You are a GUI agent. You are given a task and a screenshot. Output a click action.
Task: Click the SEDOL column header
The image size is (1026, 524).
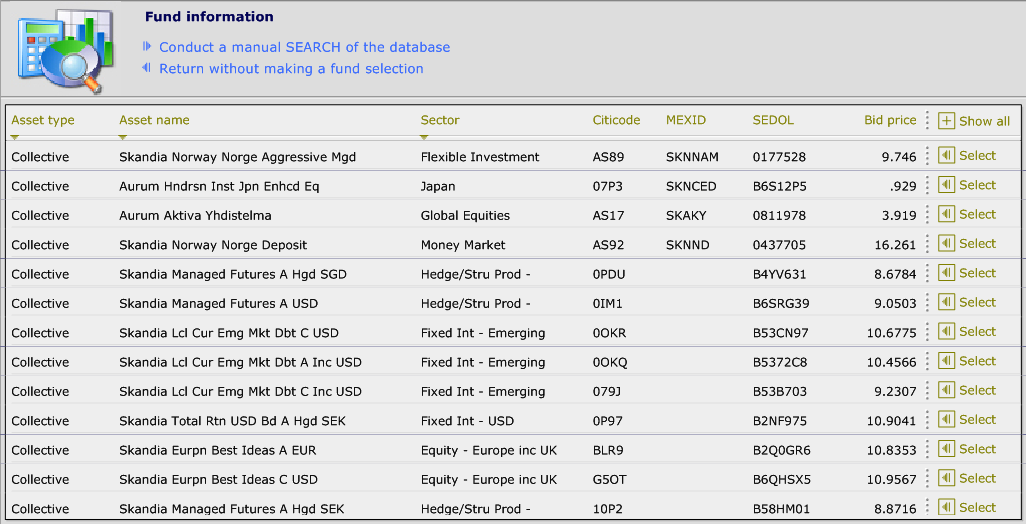pyautogui.click(x=773, y=120)
